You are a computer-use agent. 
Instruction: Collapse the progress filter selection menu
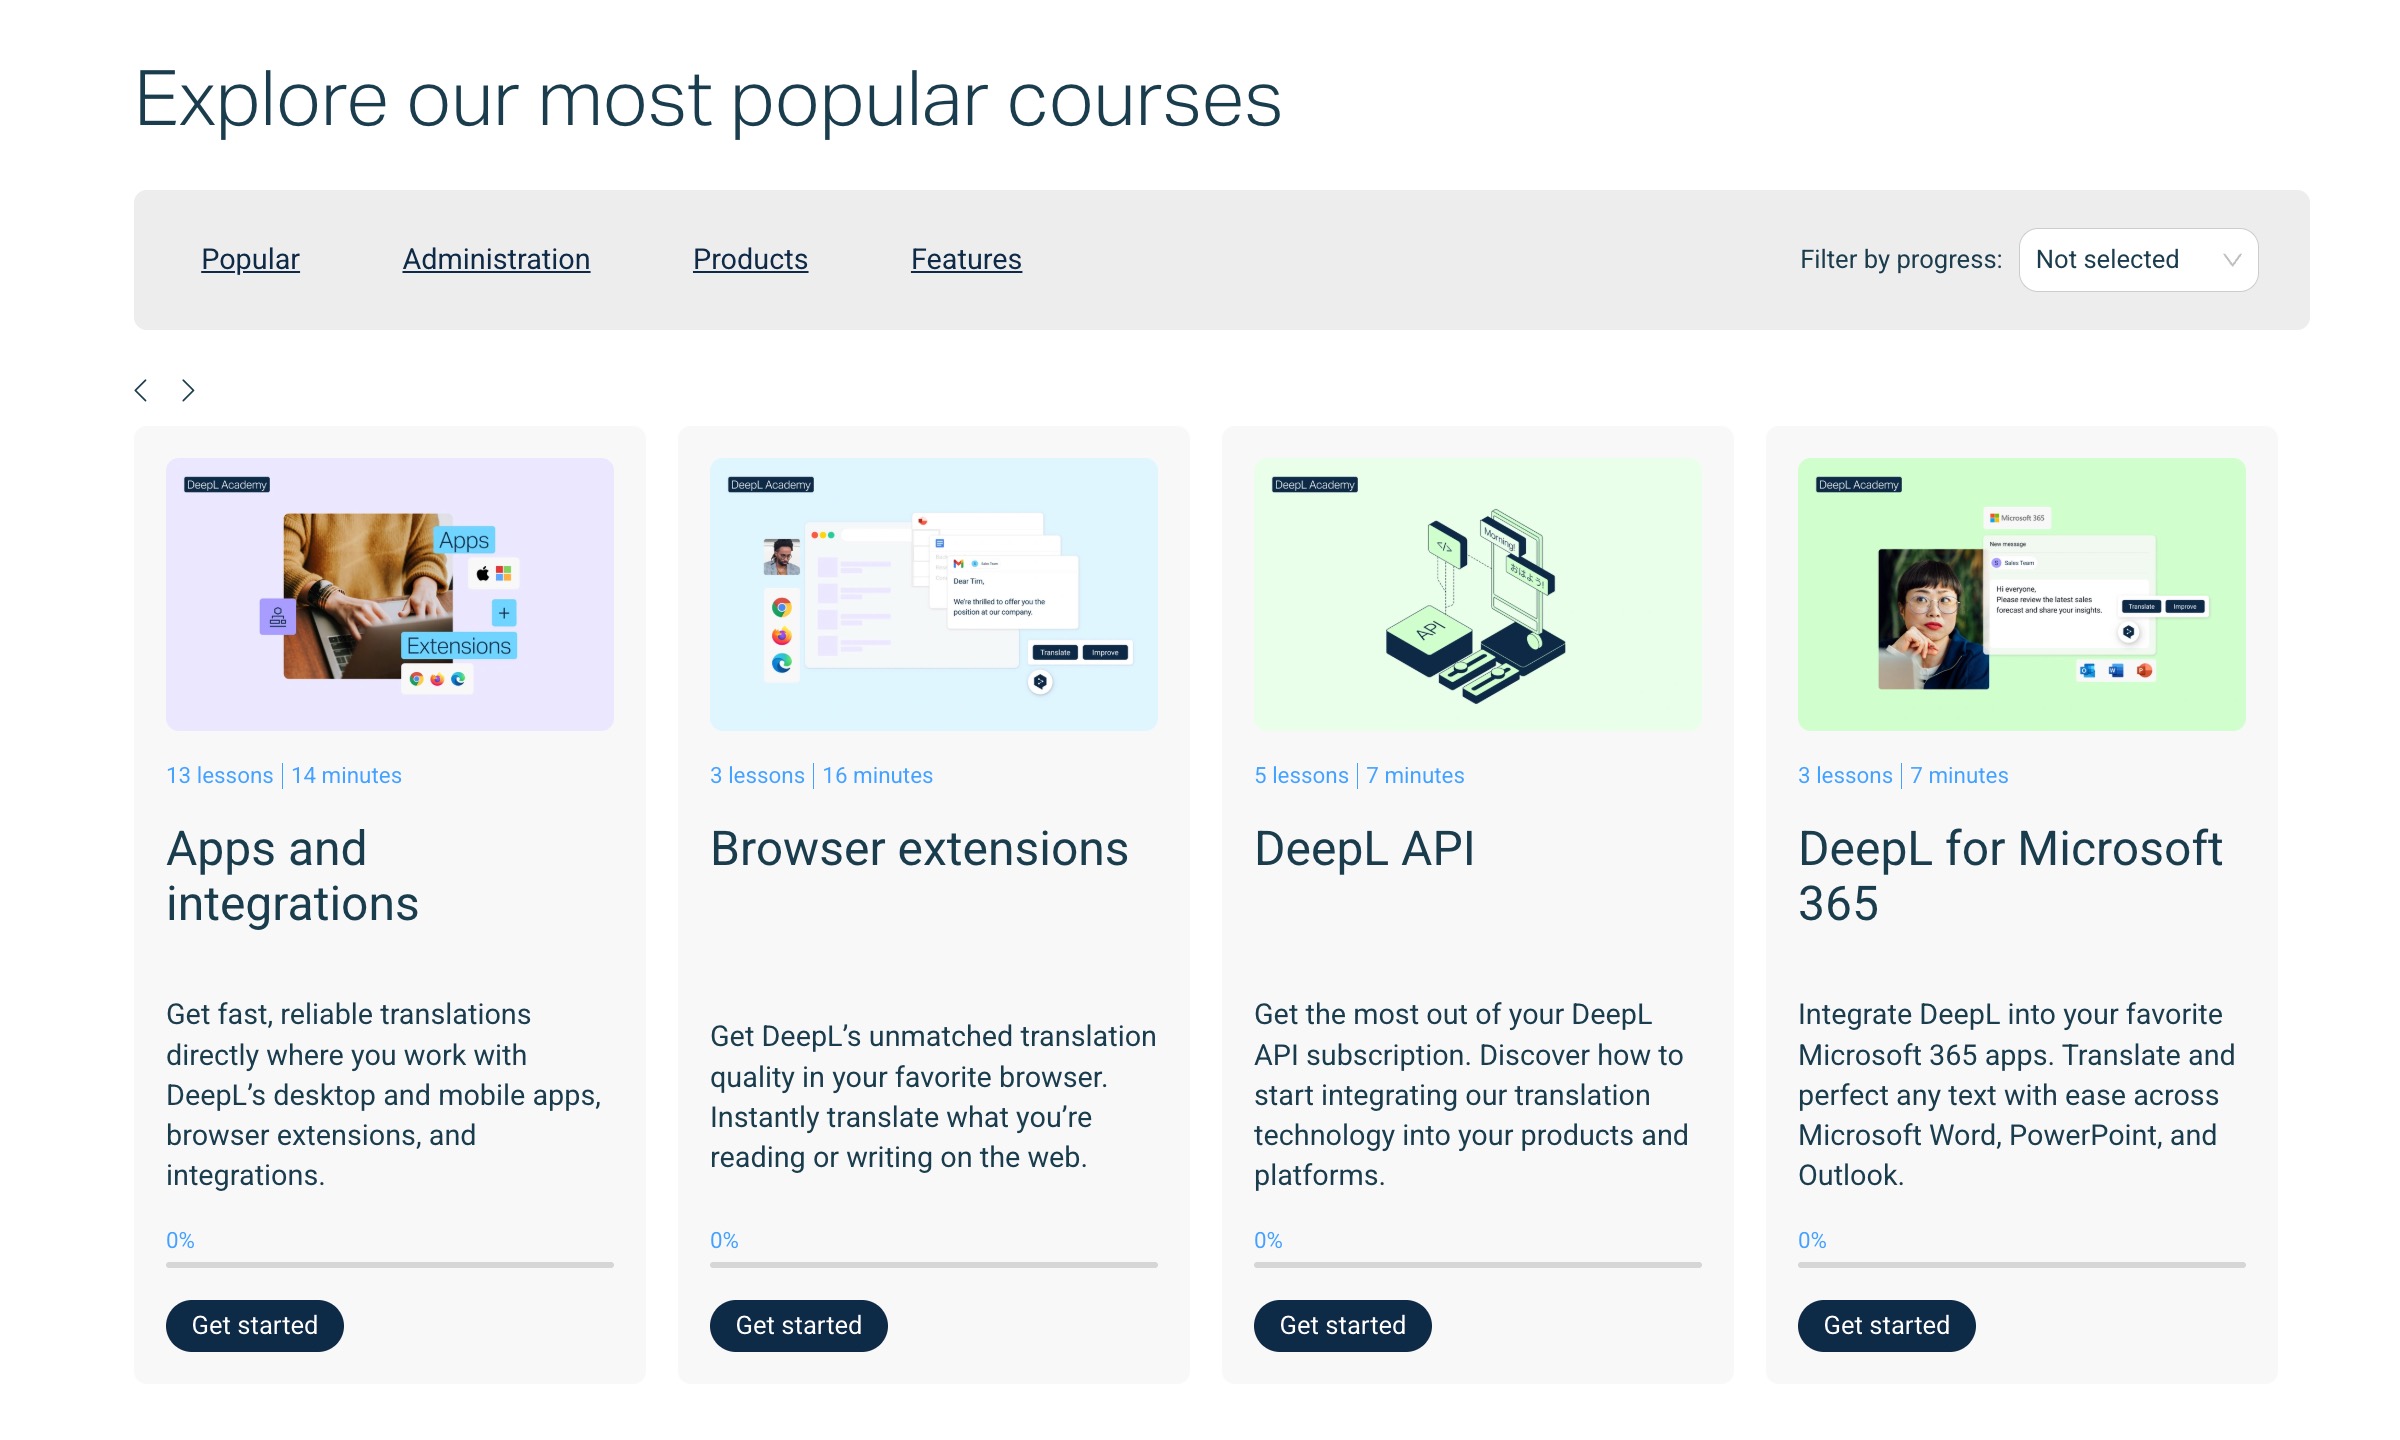2137,259
